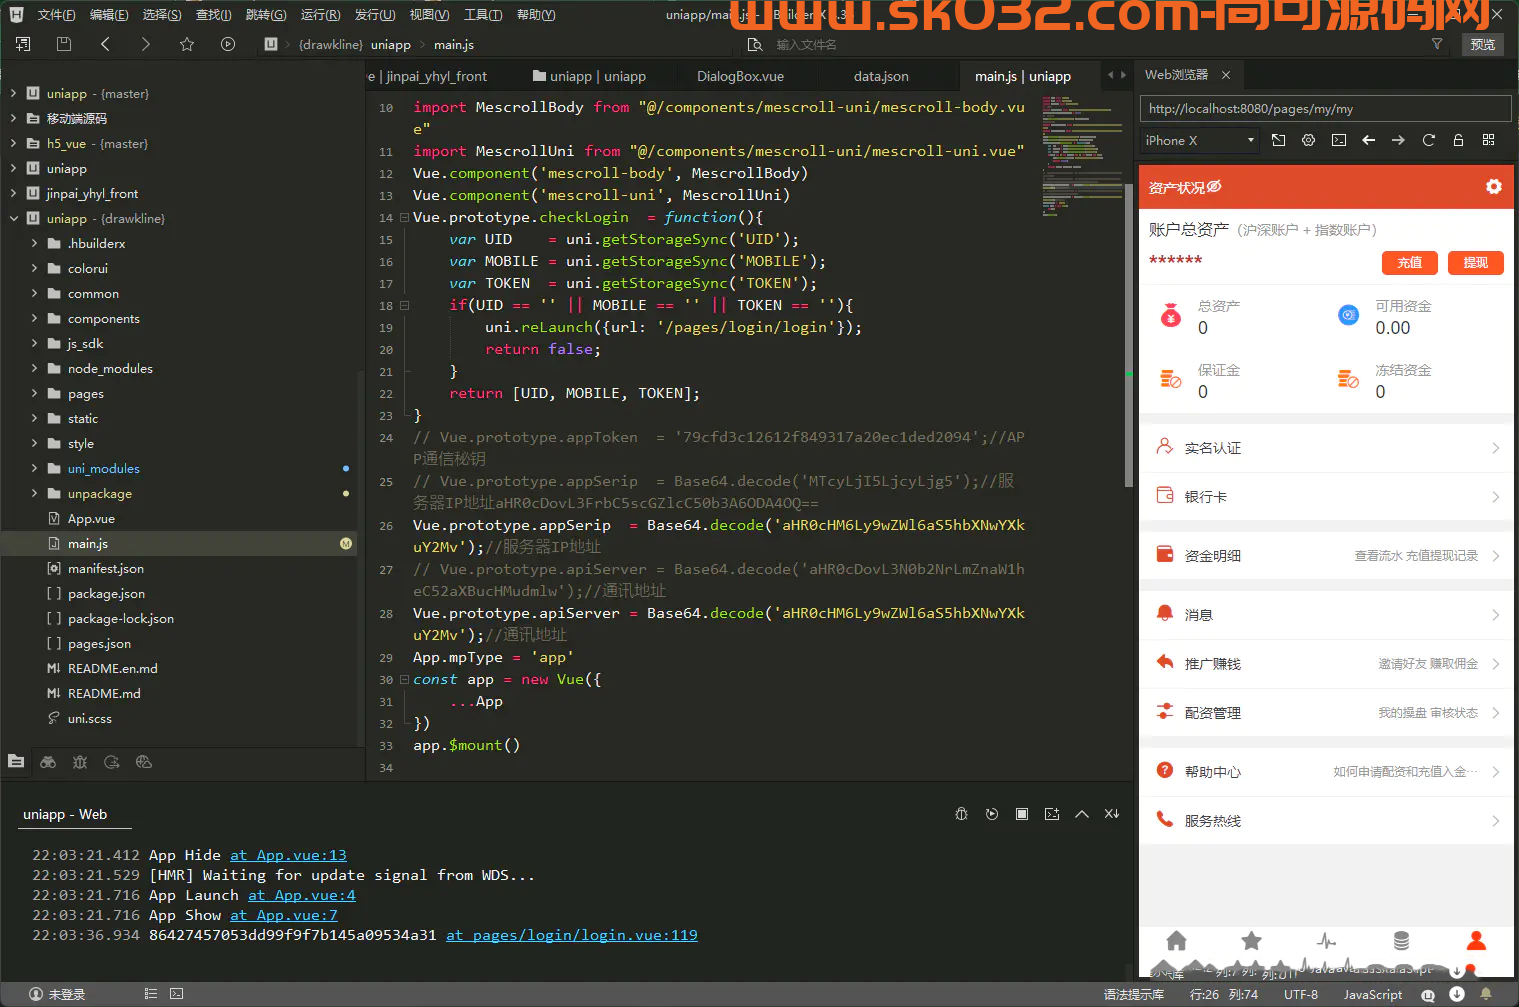
Task: Stop the running uniapp Web process
Action: (1021, 814)
